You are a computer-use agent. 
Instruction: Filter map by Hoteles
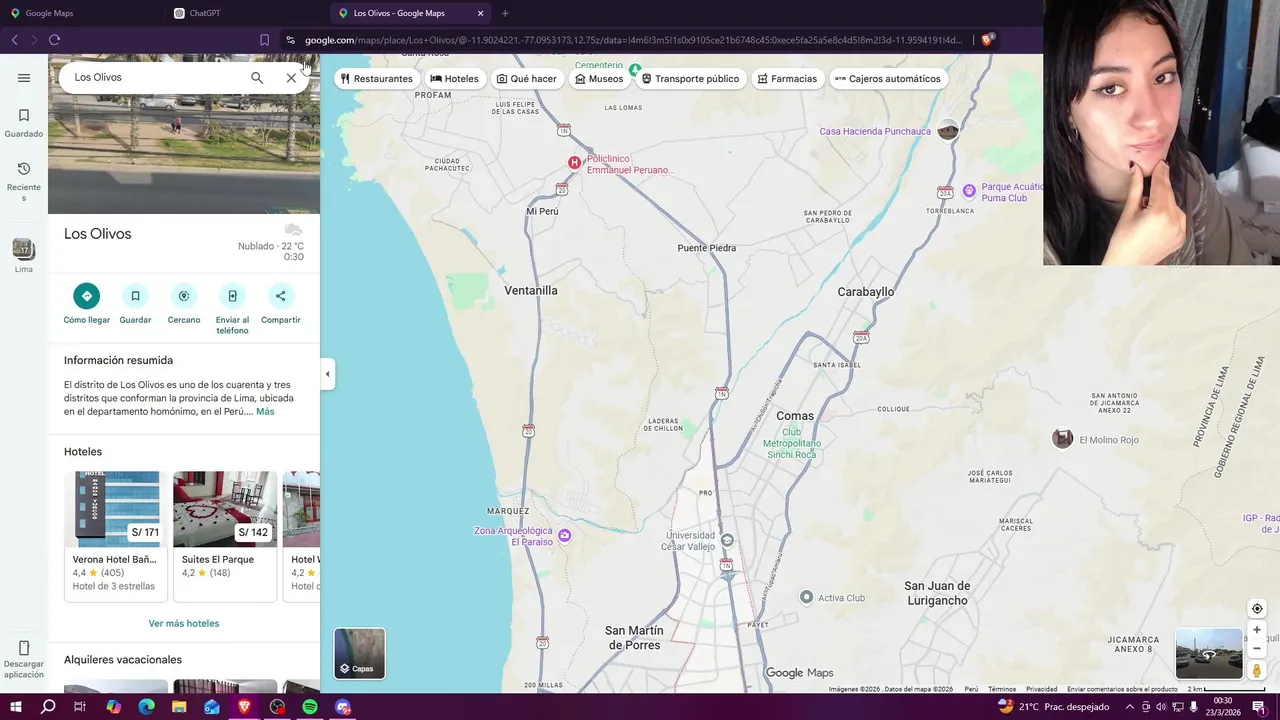(x=455, y=79)
